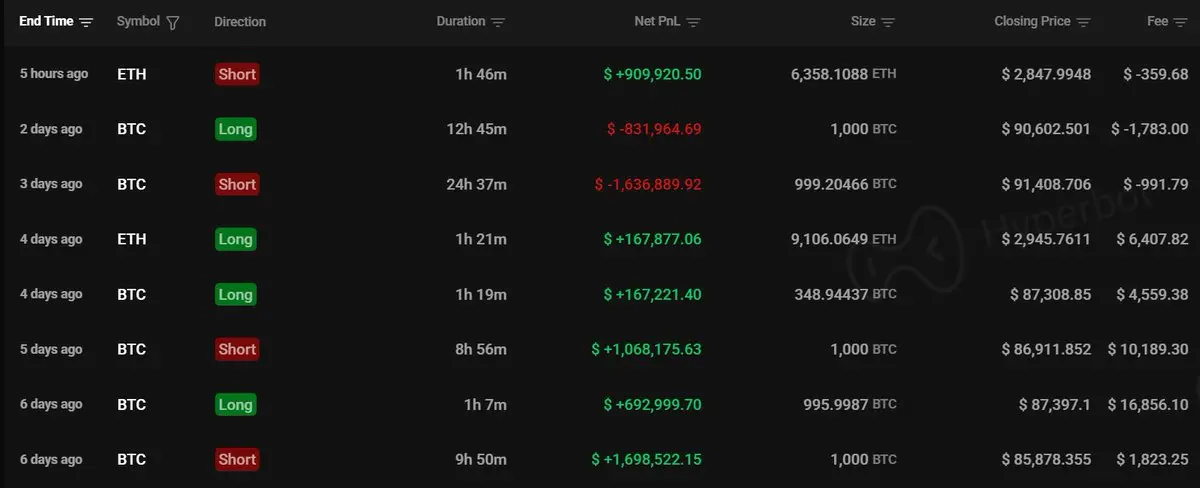Open the +909,920.50 Net PnL entry
Image resolution: width=1200 pixels, height=488 pixels.
[652, 74]
